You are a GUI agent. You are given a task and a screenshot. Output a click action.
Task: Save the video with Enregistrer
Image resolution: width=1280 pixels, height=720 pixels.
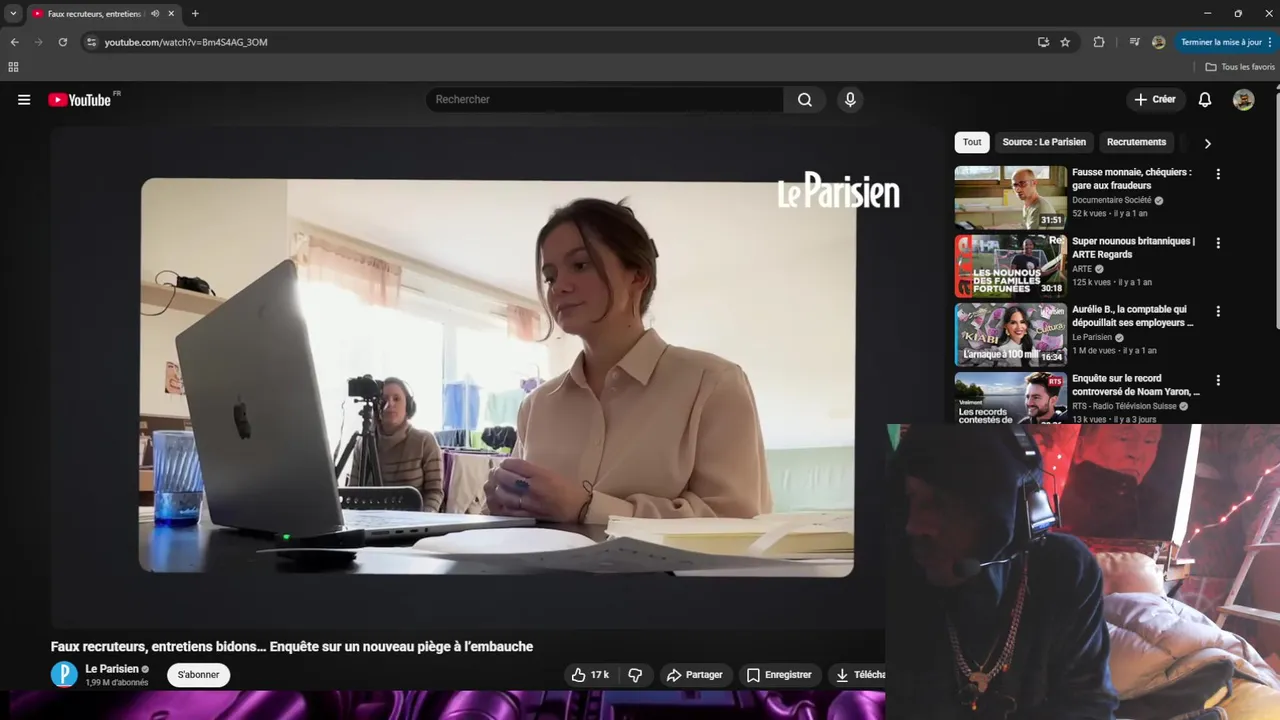click(x=780, y=675)
